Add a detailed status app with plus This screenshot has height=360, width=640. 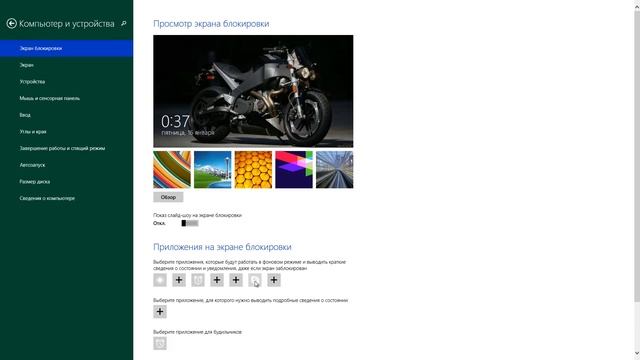coord(160,312)
